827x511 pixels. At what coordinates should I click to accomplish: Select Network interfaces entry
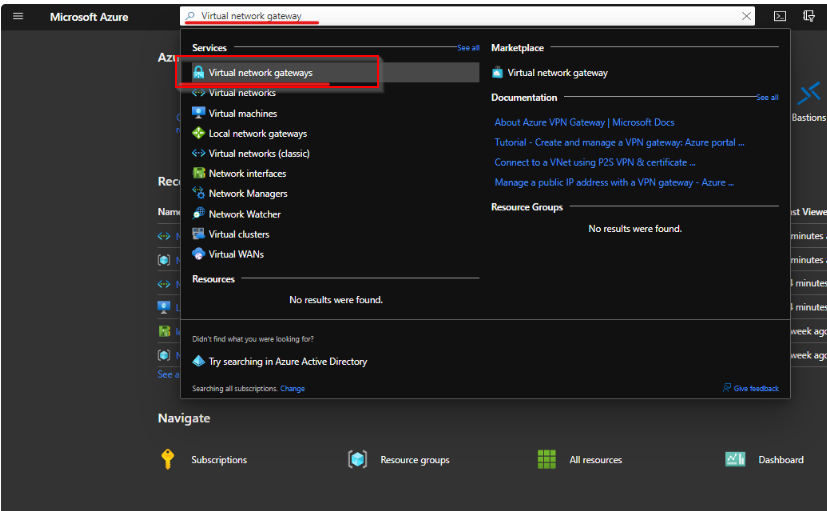247,173
